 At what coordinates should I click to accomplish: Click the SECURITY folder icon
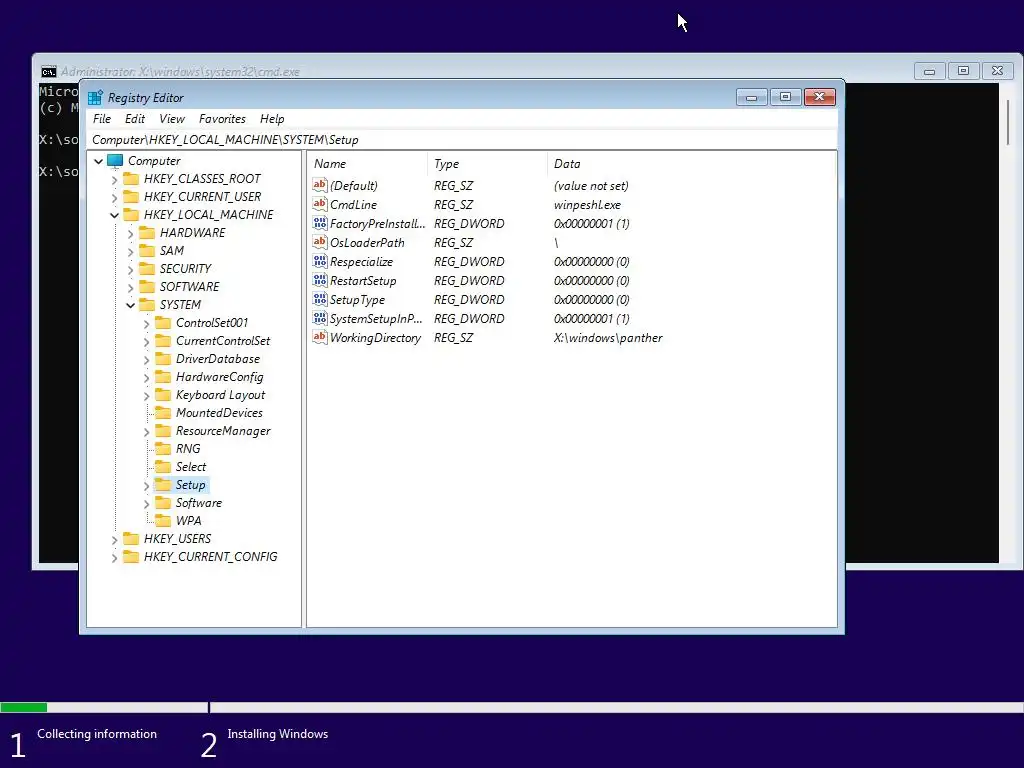point(148,268)
